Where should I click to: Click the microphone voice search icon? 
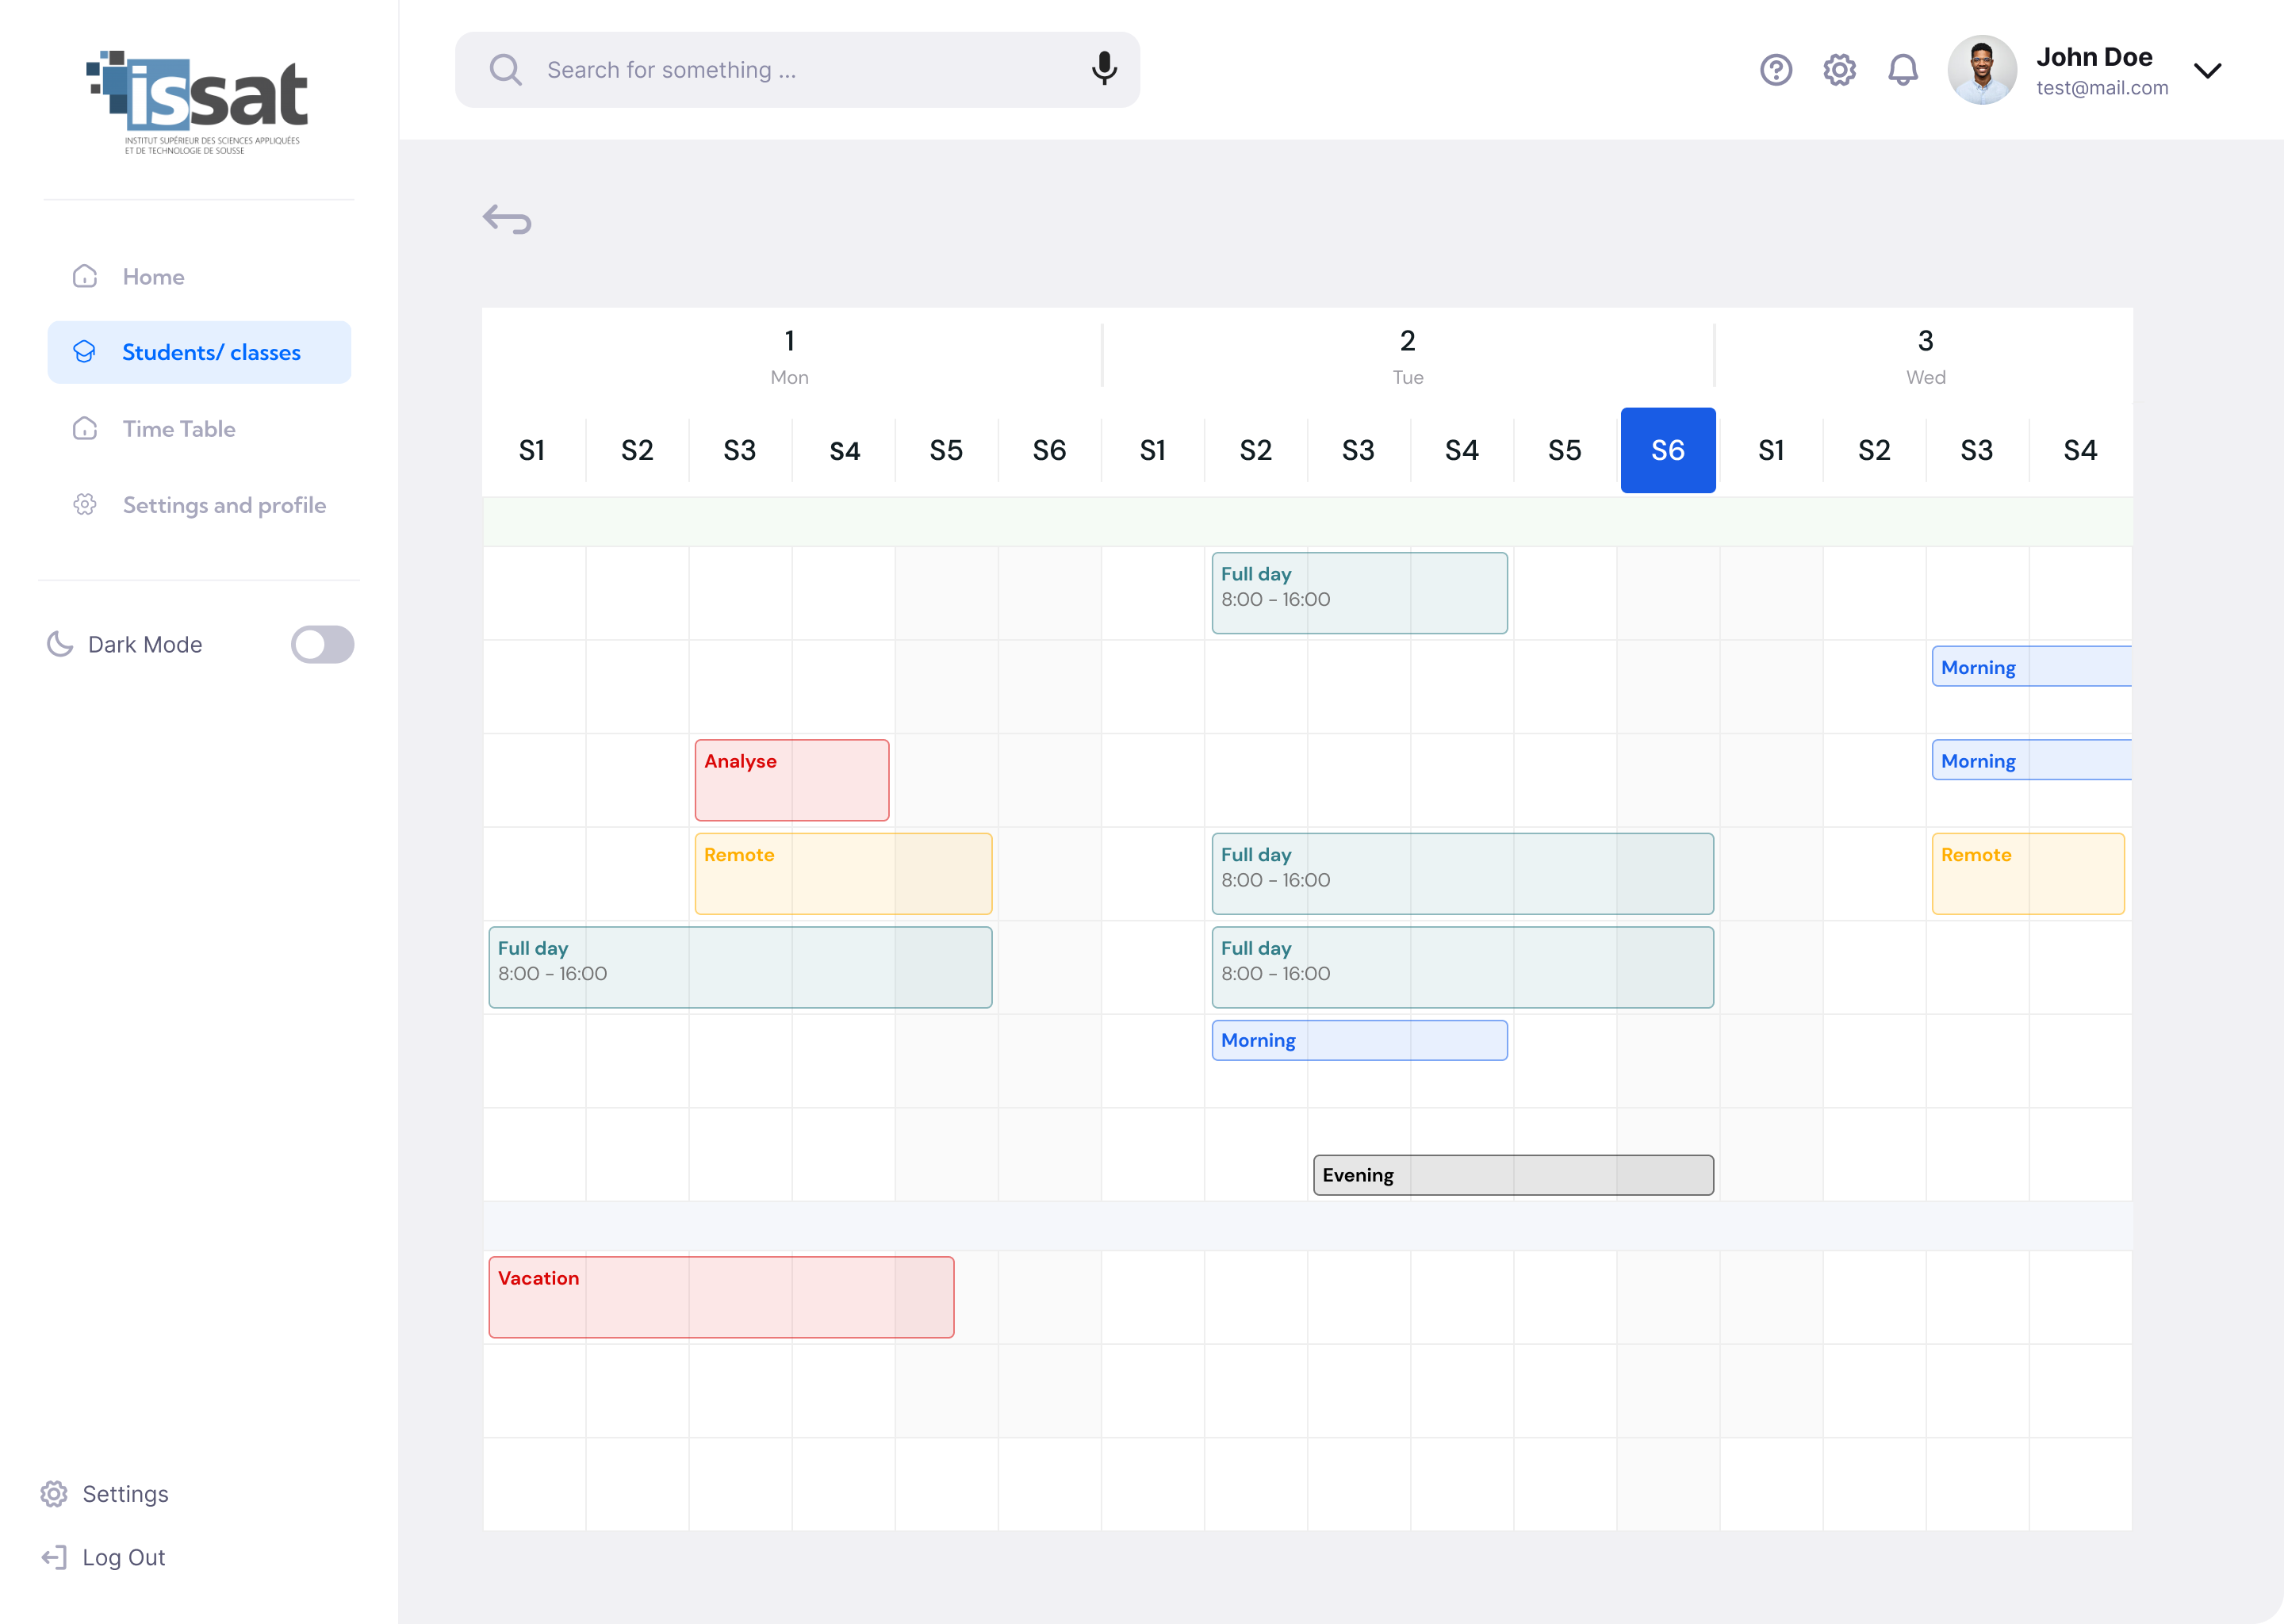1104,69
